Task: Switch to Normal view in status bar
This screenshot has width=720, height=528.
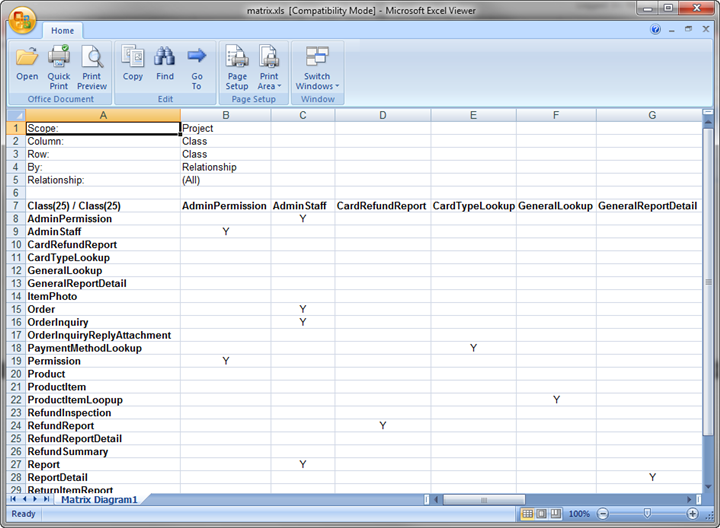Action: coord(527,514)
